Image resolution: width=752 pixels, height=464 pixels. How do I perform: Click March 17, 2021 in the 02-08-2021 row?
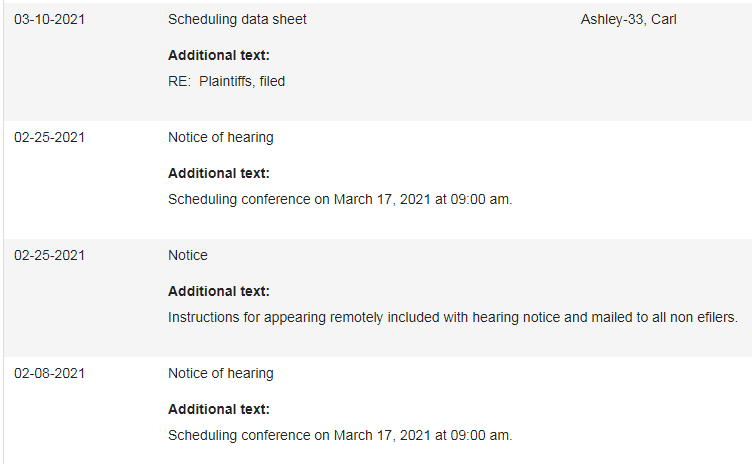pos(382,435)
